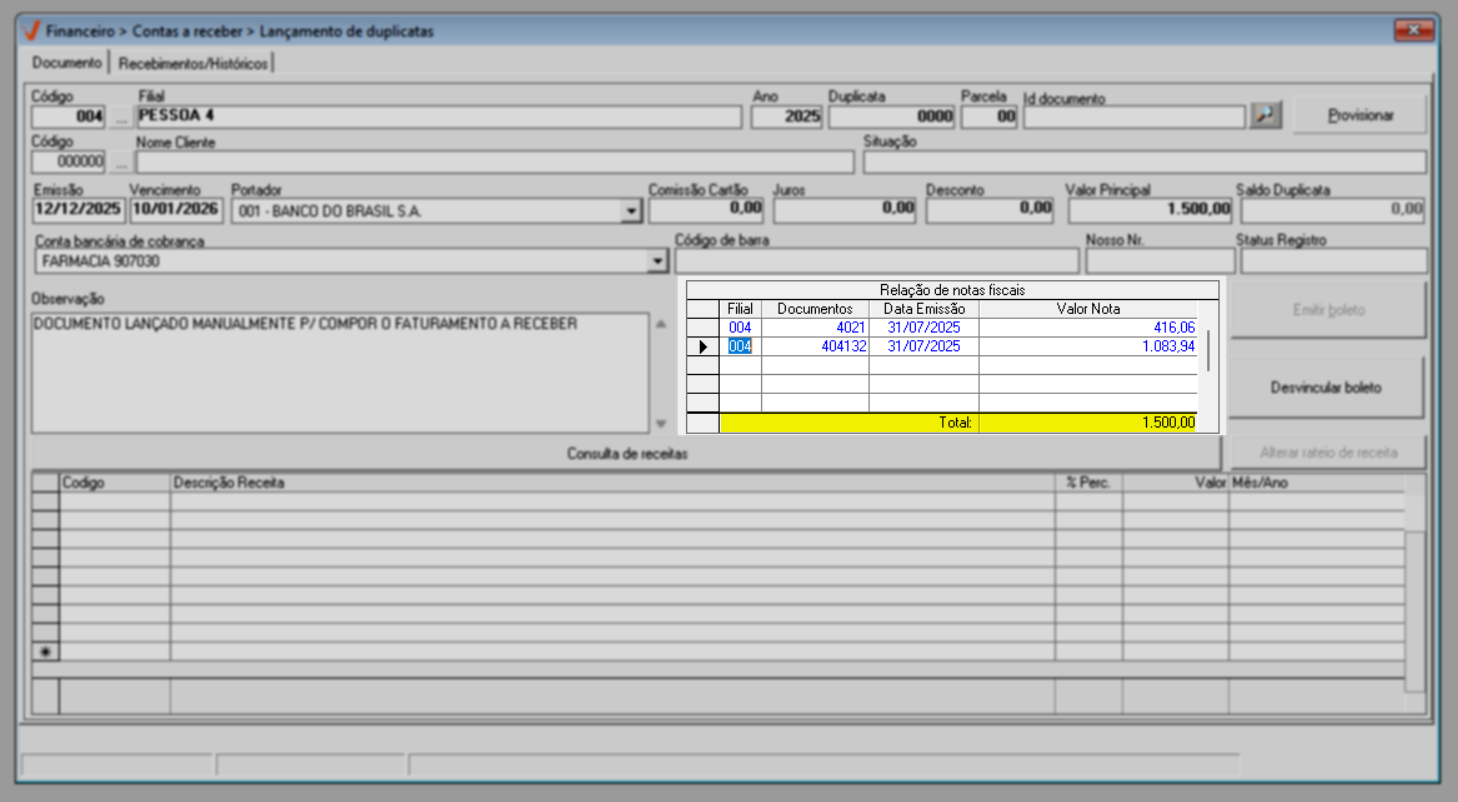The height and width of the screenshot is (802, 1458).
Task: Switch to Recebimentos/Históricos tab
Action: point(193,63)
